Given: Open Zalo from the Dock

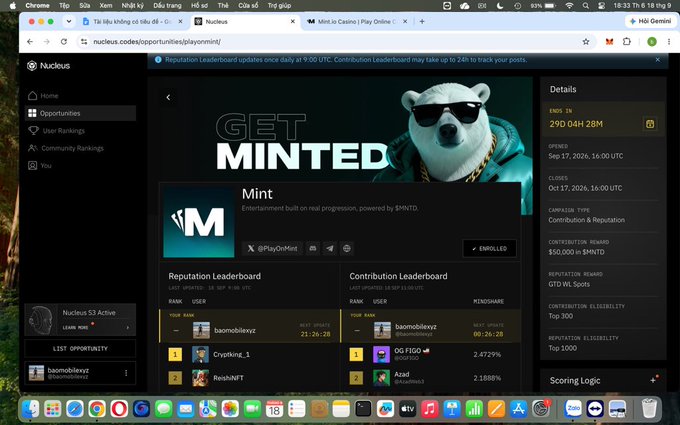Looking at the screenshot, I should tap(573, 409).
